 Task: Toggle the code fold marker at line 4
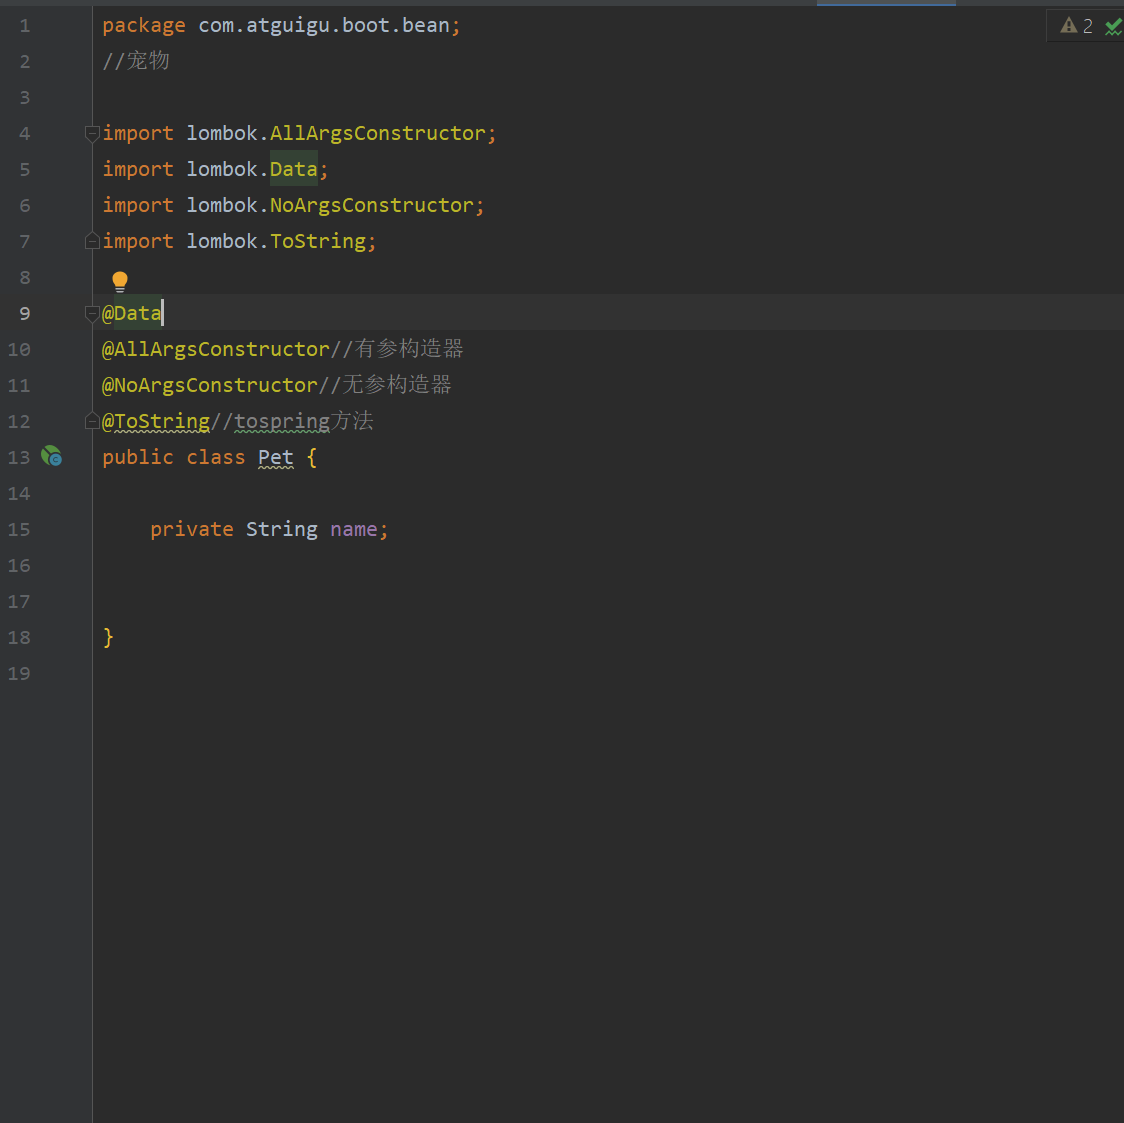coord(91,133)
